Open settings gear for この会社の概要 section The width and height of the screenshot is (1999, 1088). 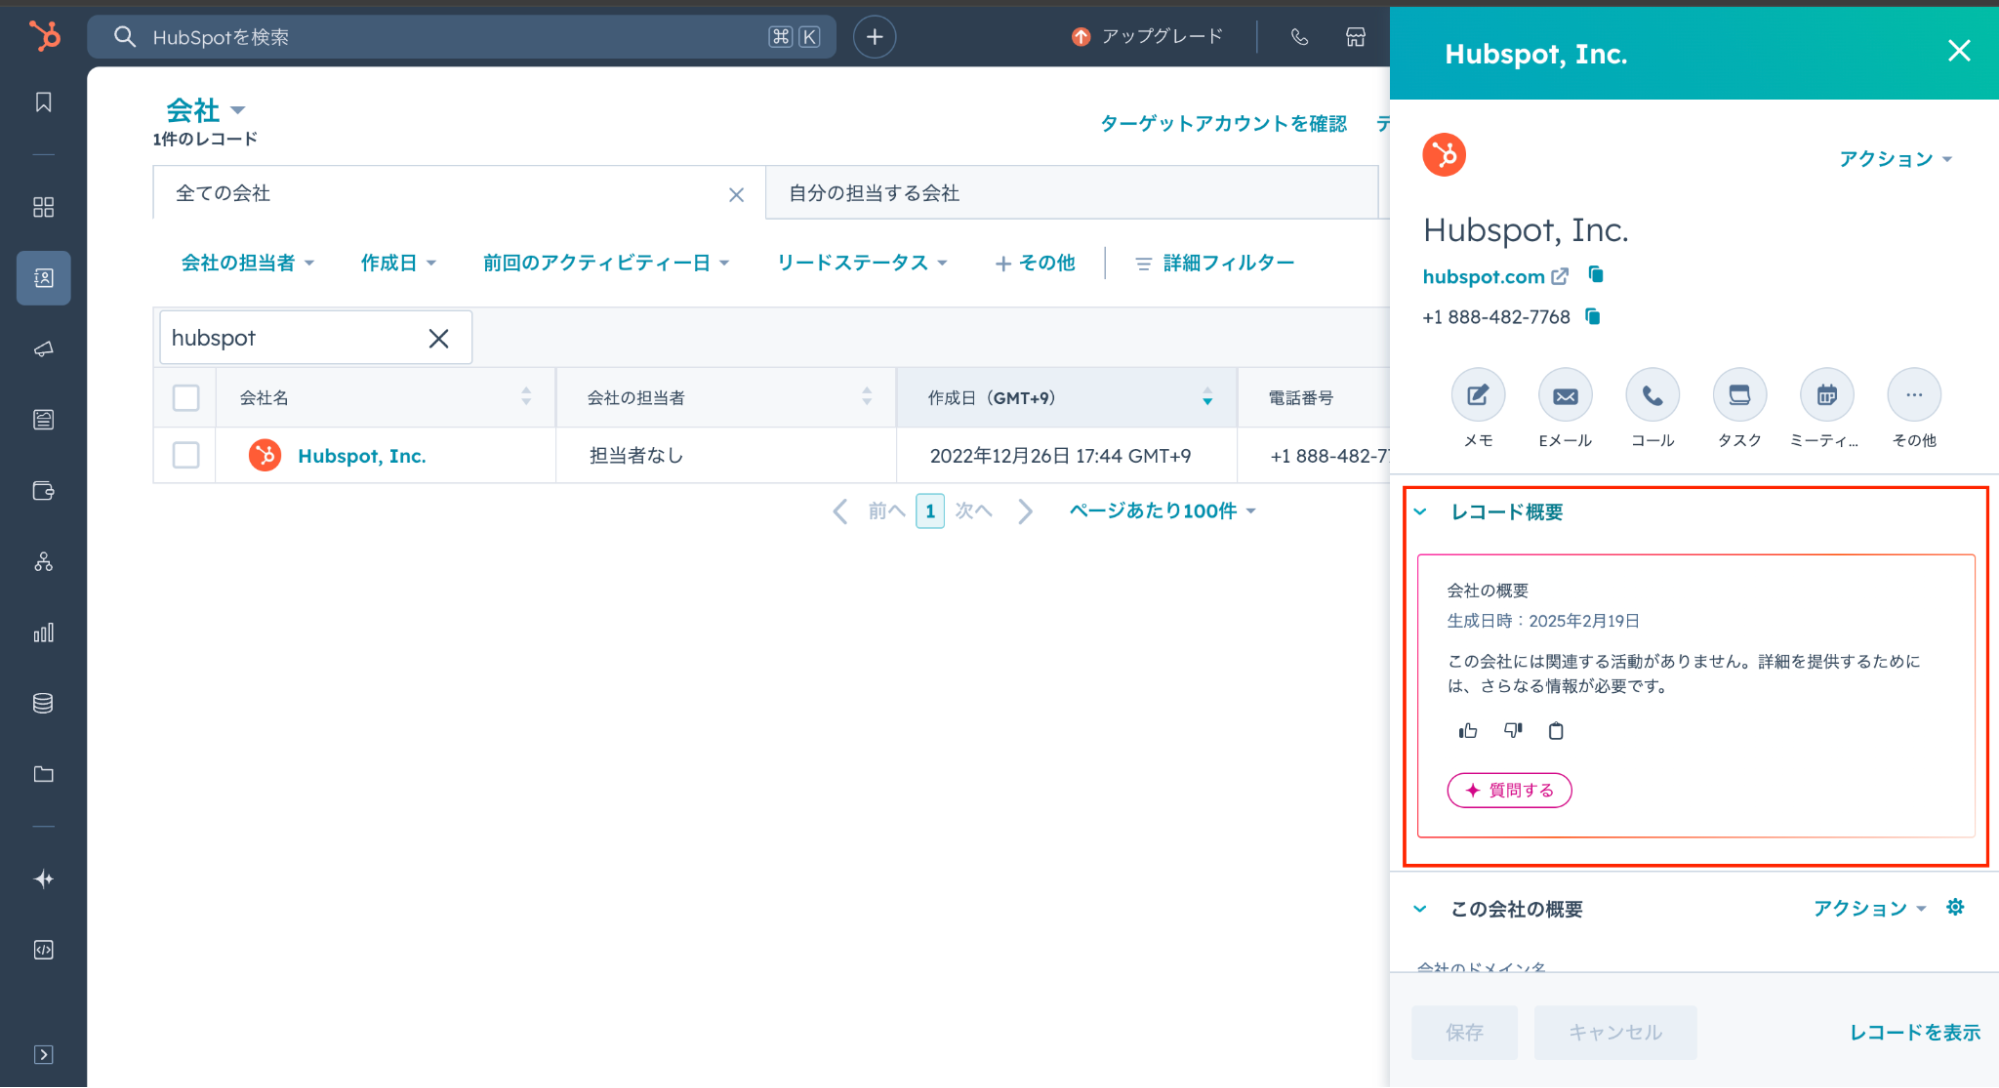pyautogui.click(x=1955, y=907)
